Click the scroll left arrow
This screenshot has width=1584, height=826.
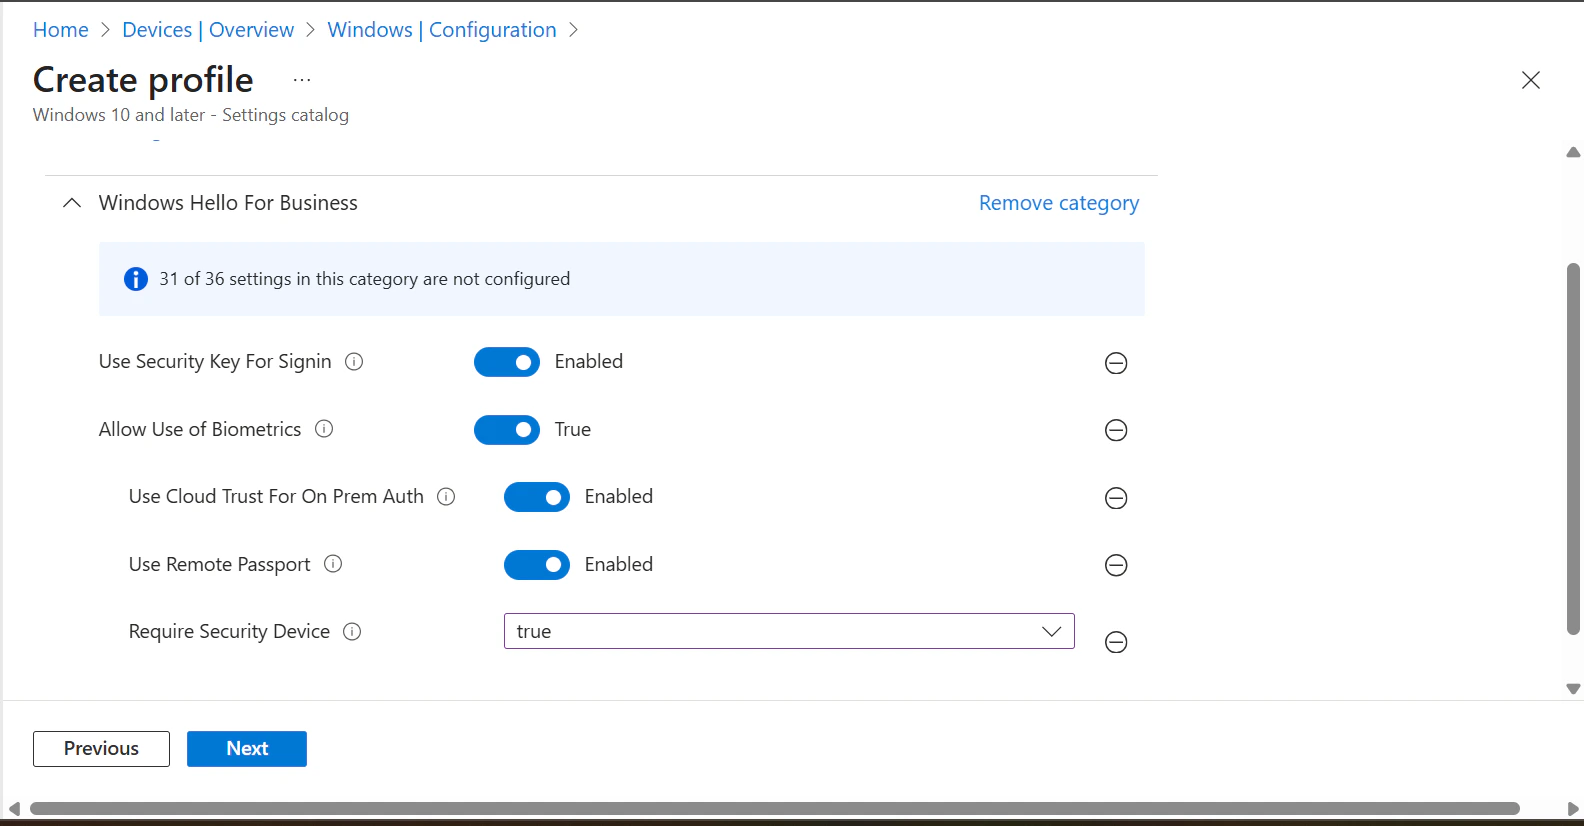[14, 808]
